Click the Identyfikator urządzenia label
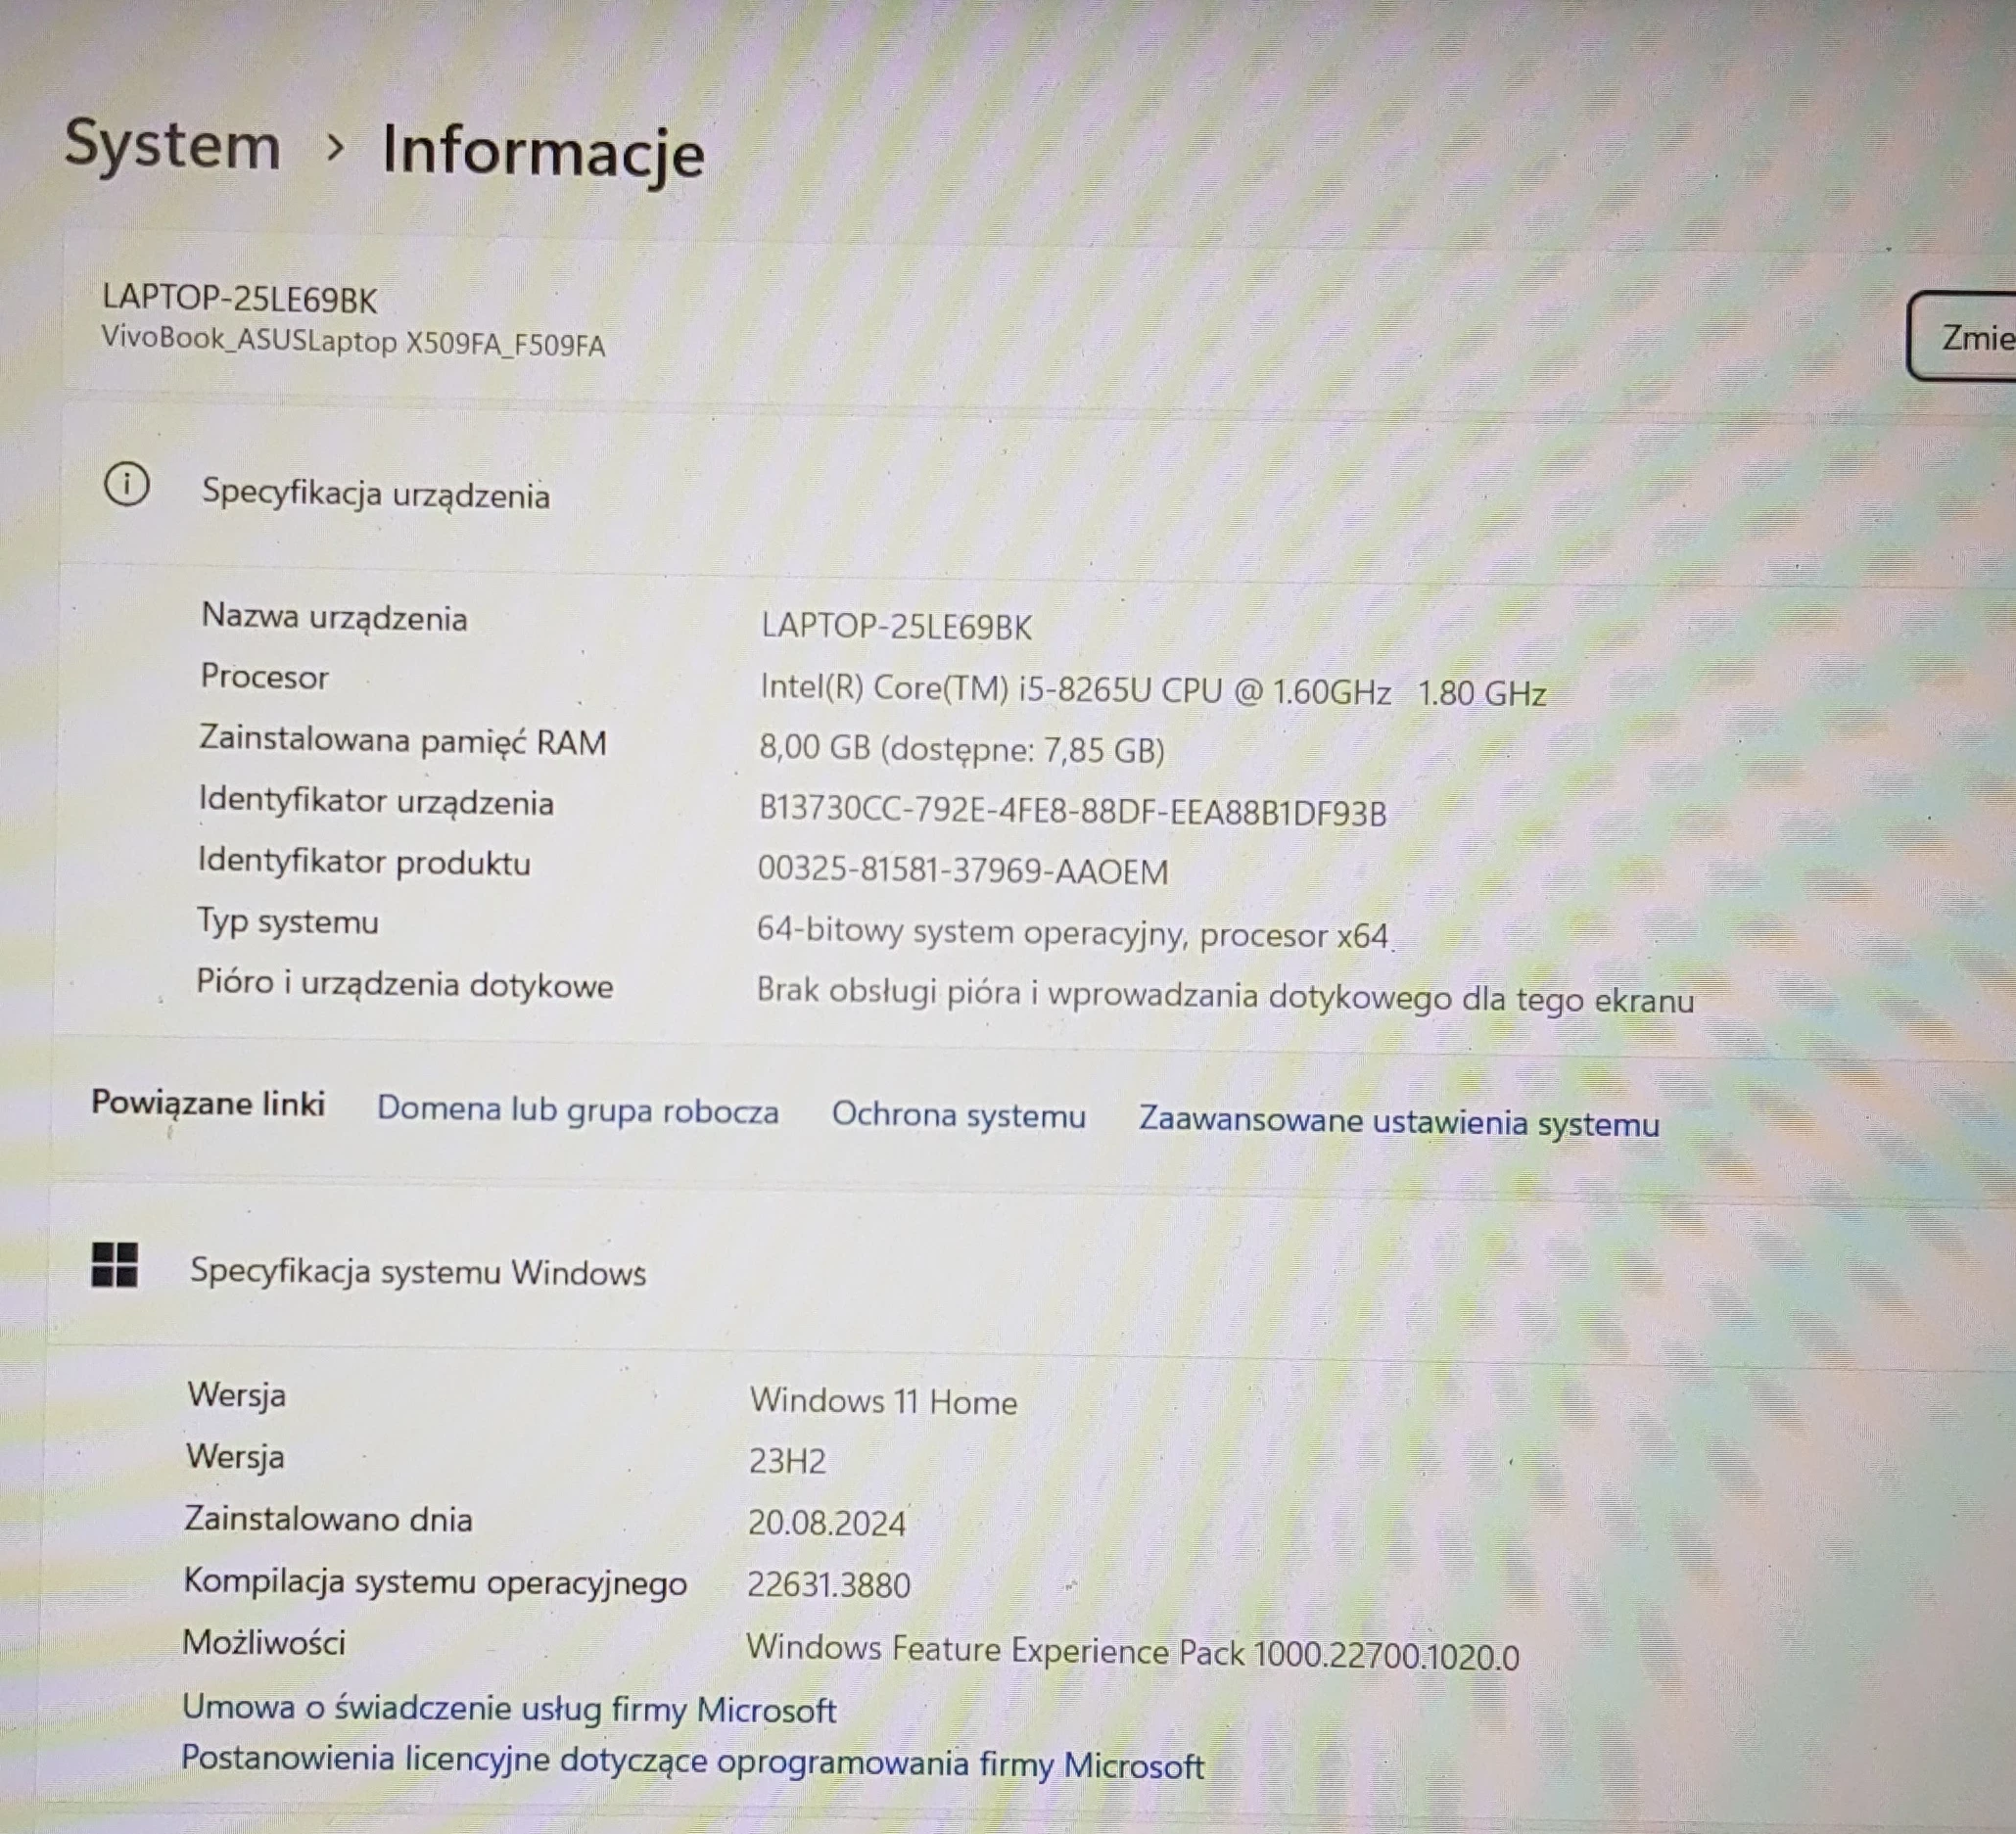 pyautogui.click(x=376, y=801)
